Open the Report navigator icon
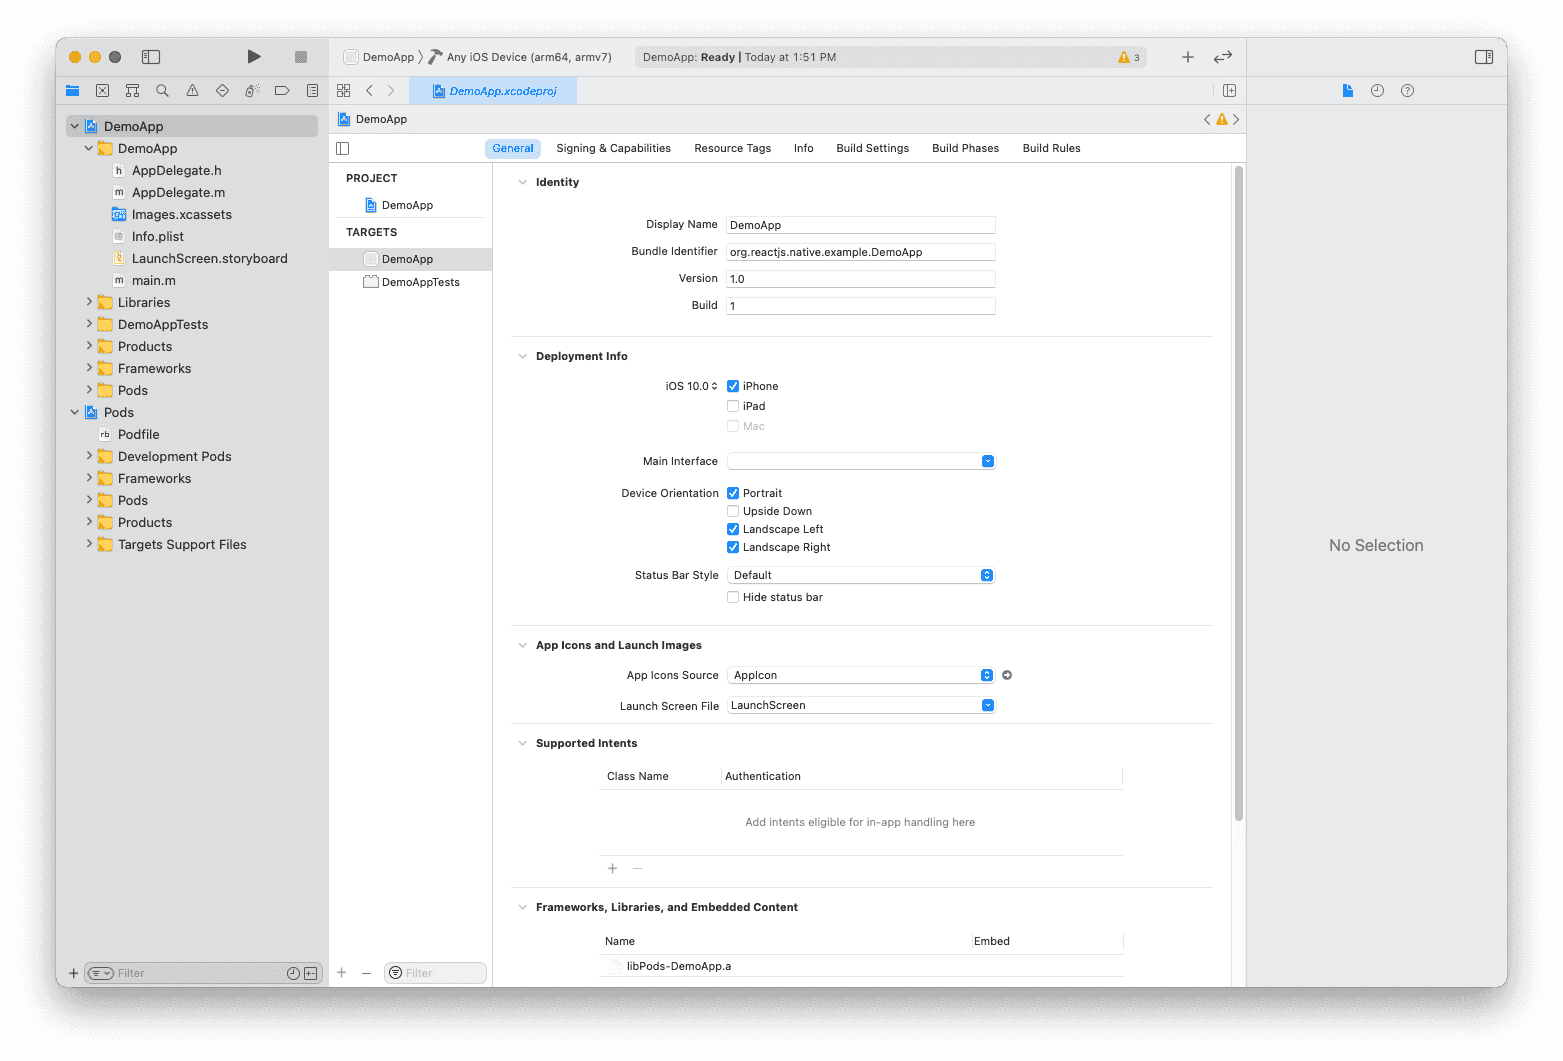The image size is (1563, 1061). click(312, 91)
